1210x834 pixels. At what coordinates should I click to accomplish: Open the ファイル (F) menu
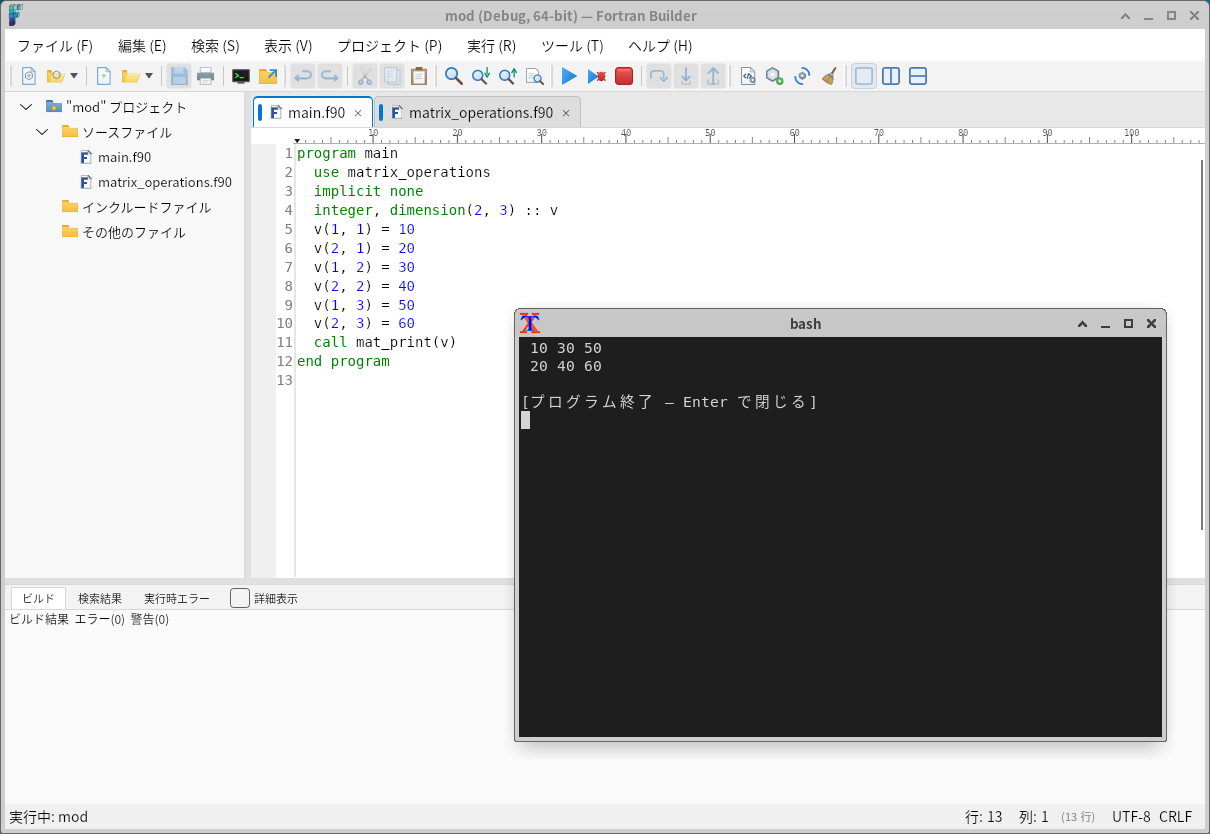click(x=55, y=46)
